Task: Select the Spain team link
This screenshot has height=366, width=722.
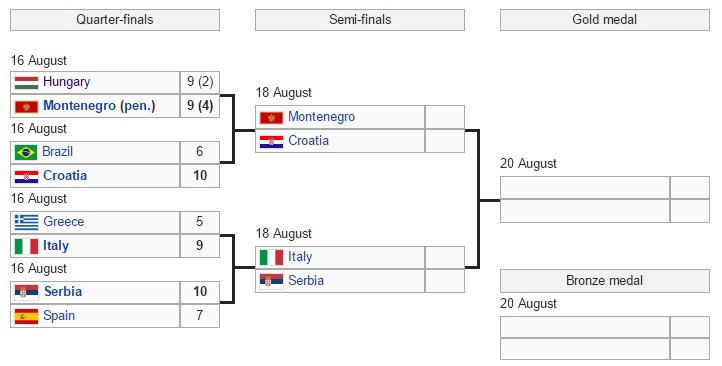Action: pyautogui.click(x=59, y=316)
